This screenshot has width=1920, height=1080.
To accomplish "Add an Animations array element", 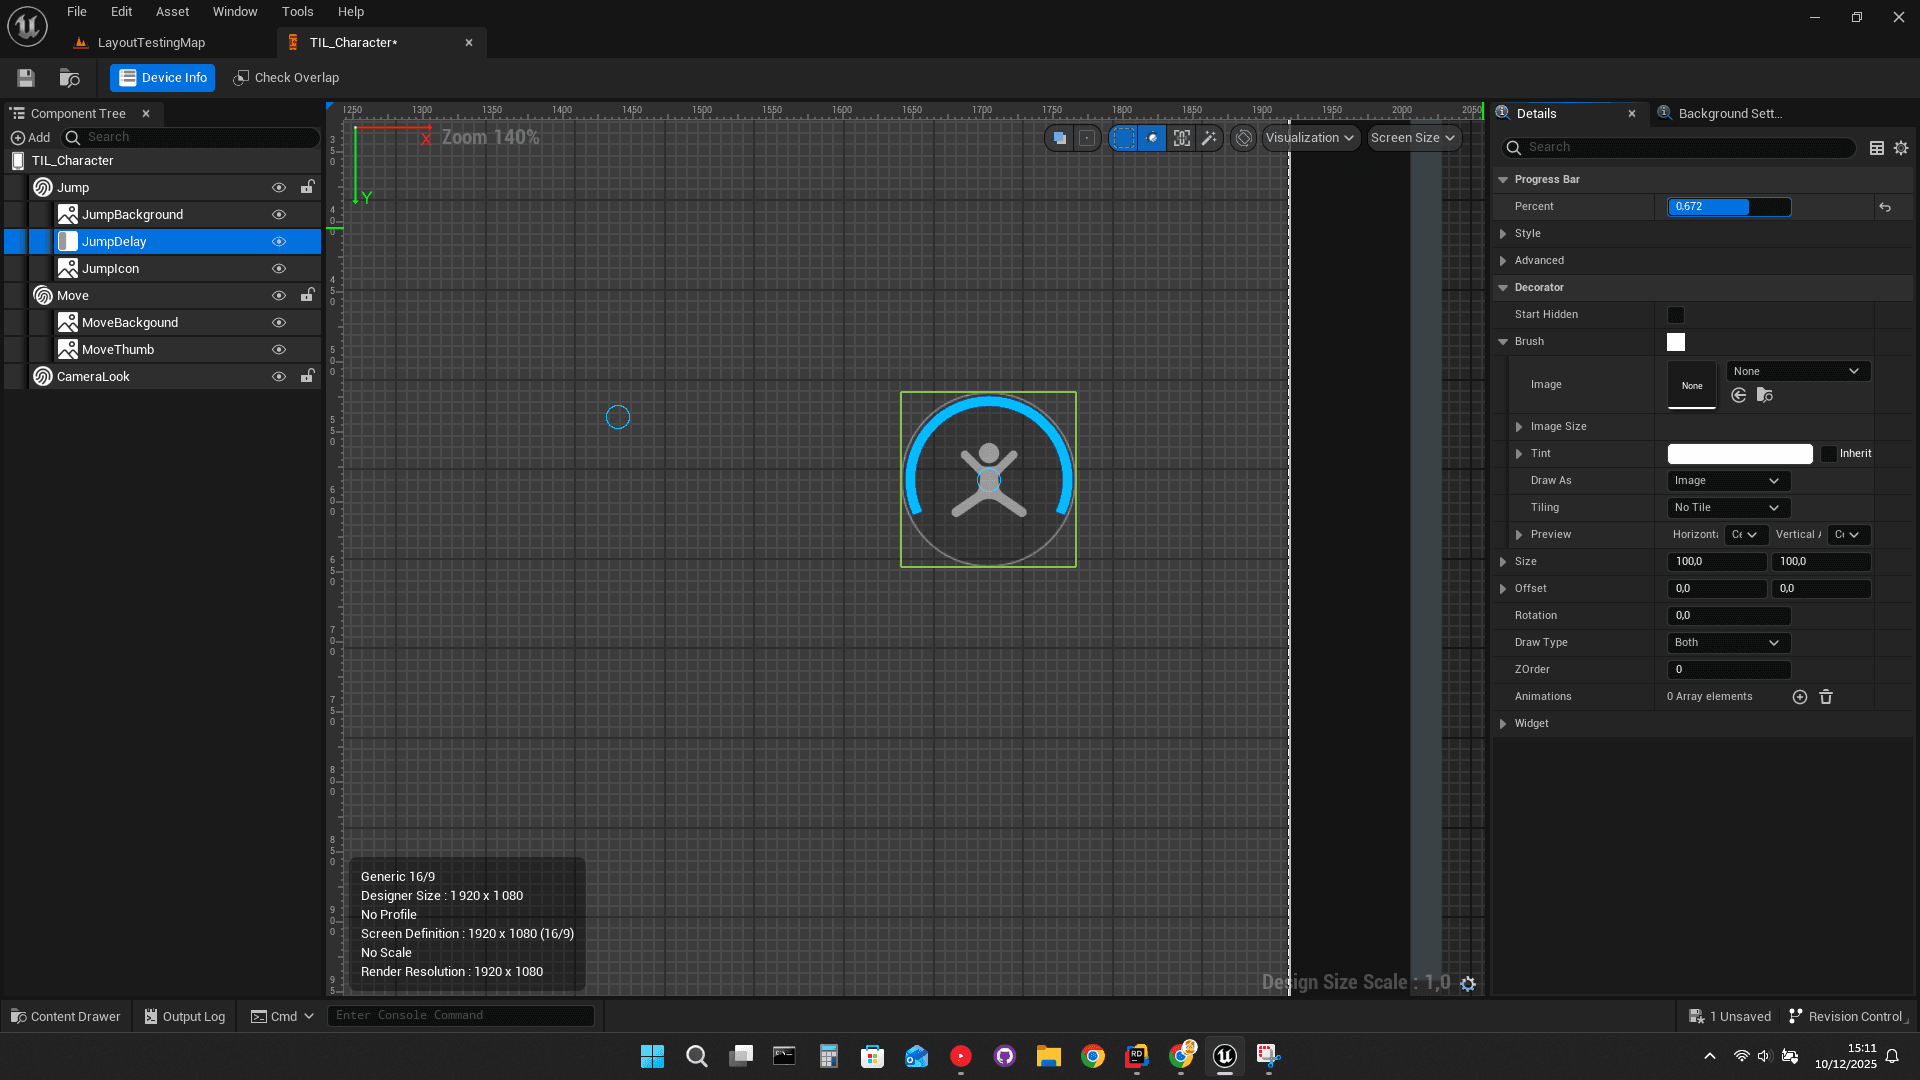I will point(1800,697).
